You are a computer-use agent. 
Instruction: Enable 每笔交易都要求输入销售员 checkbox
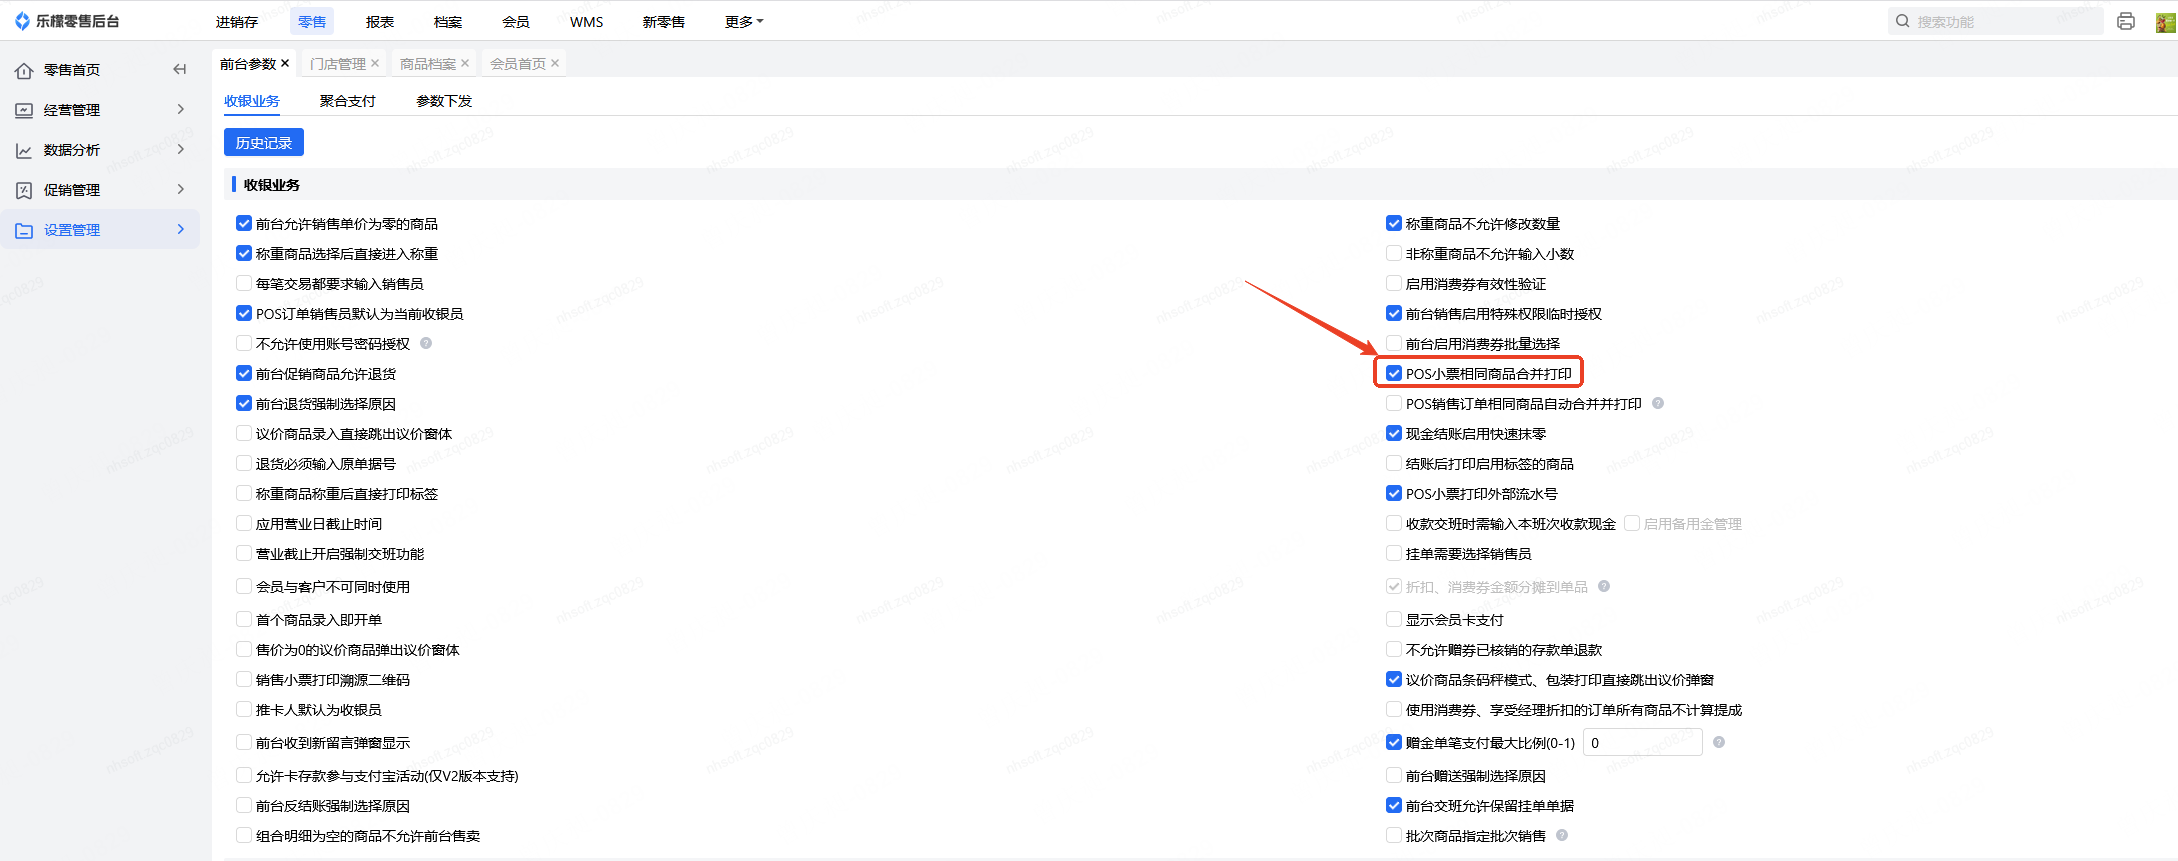click(x=244, y=283)
